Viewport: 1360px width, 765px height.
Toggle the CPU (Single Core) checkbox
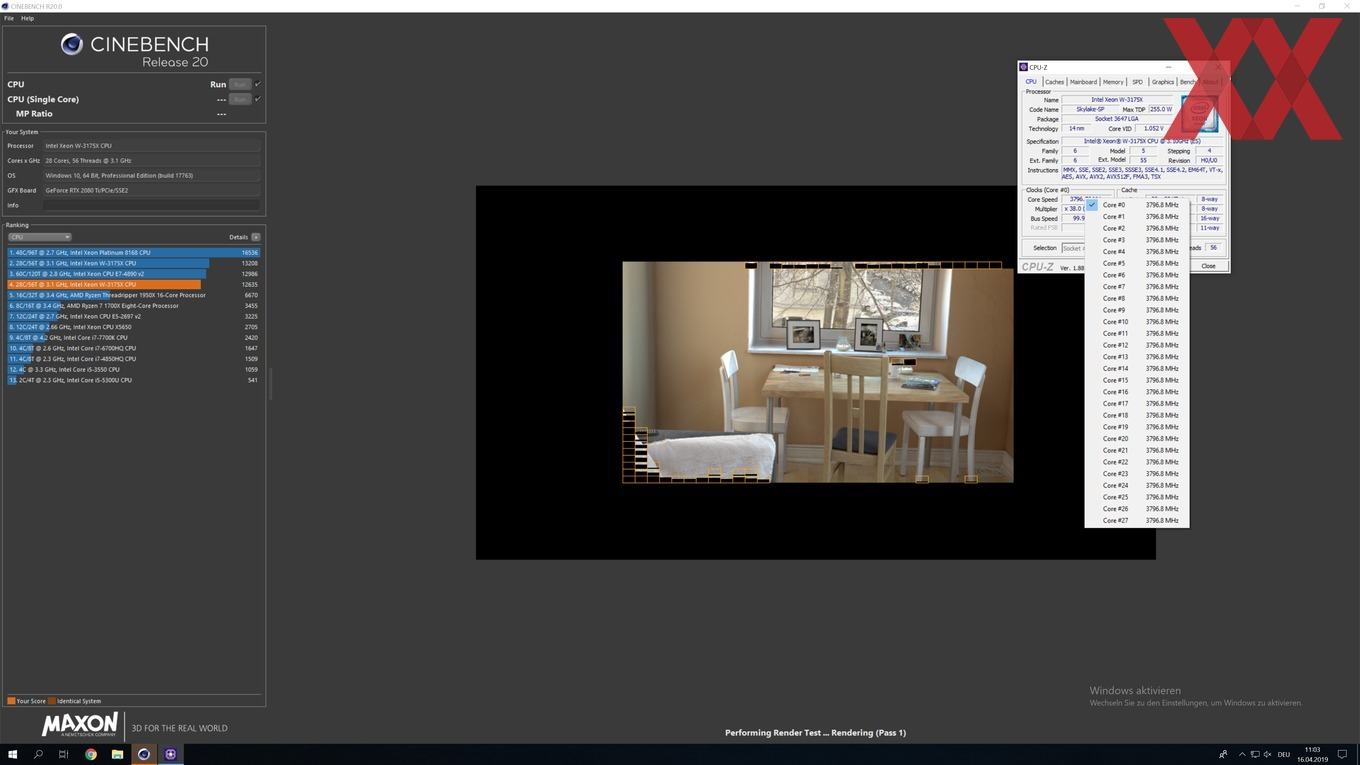coord(258,99)
